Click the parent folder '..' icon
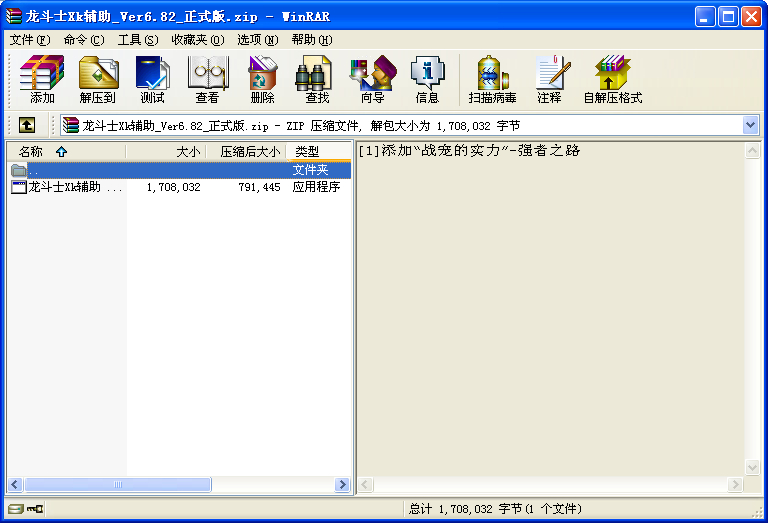 pos(19,170)
